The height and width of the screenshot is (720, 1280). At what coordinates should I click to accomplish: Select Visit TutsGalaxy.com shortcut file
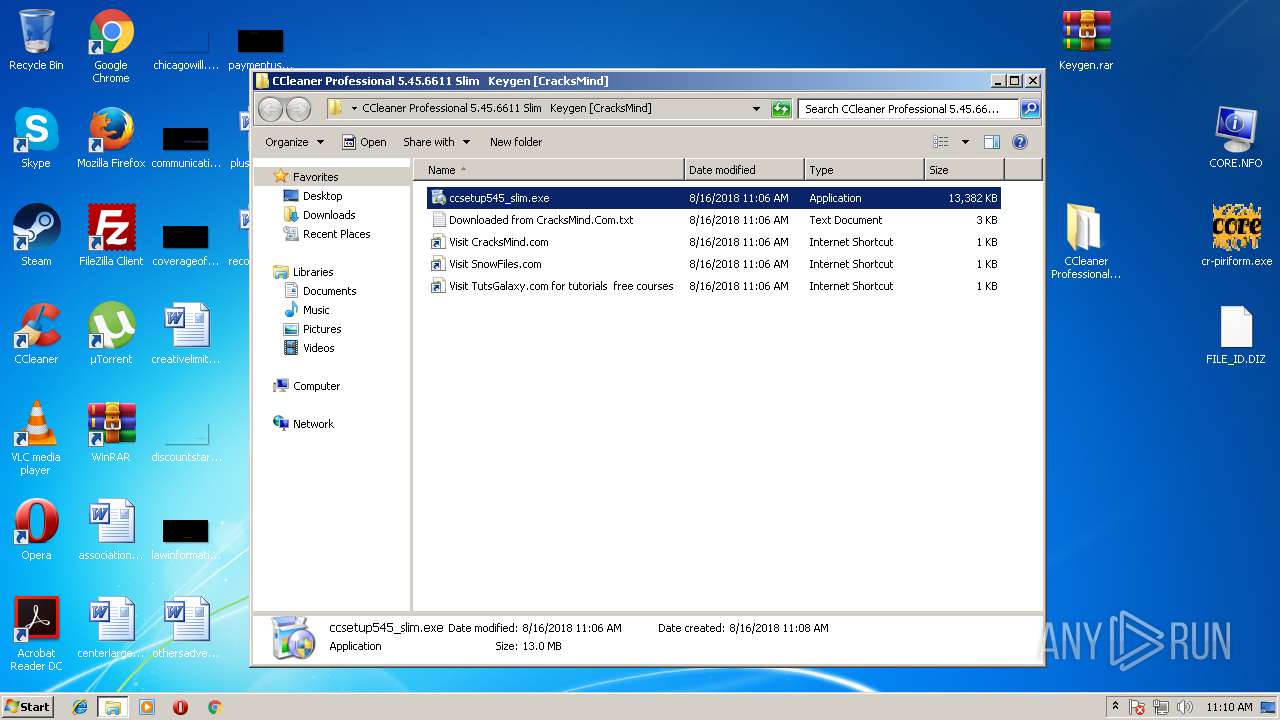click(x=713, y=286)
